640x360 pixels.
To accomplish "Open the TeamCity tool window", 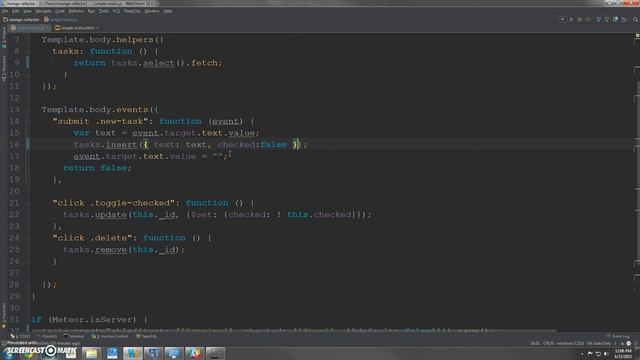I will [x=146, y=336].
